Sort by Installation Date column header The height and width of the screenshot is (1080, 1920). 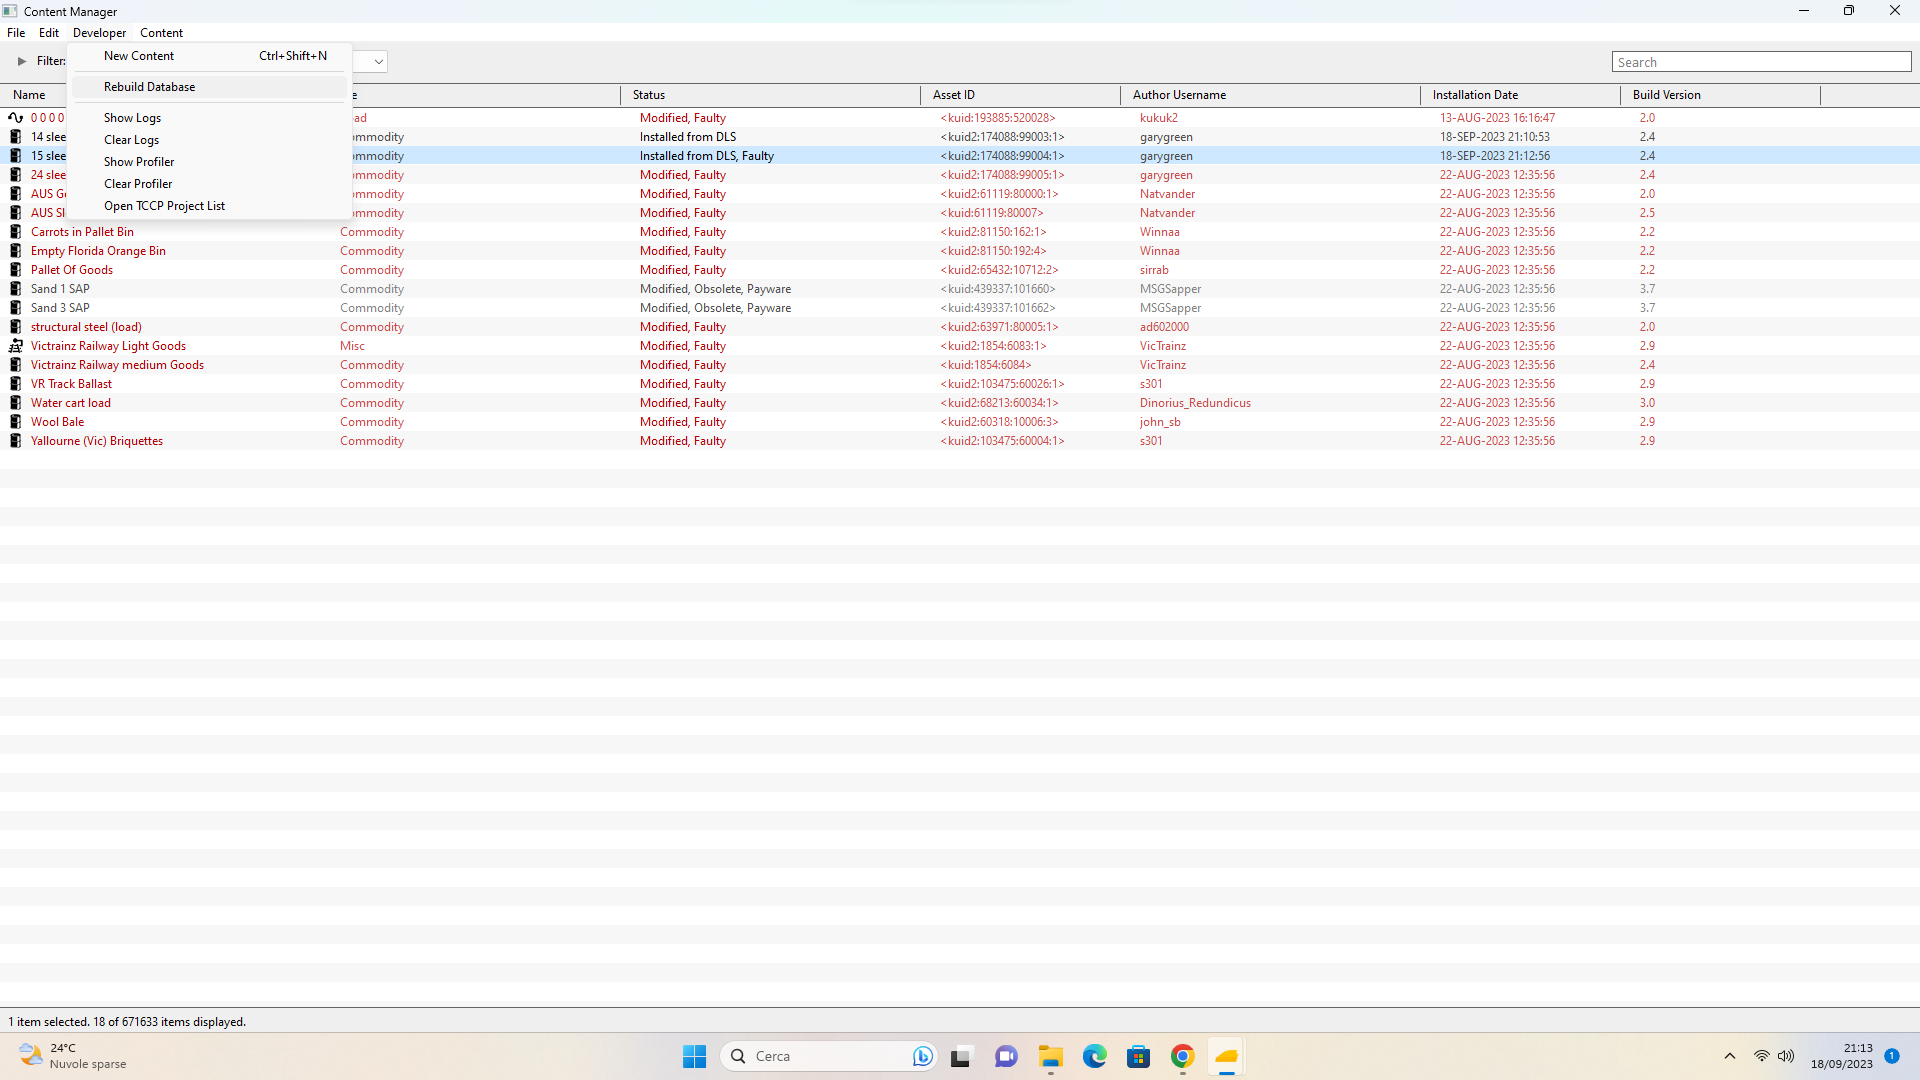pyautogui.click(x=1520, y=95)
